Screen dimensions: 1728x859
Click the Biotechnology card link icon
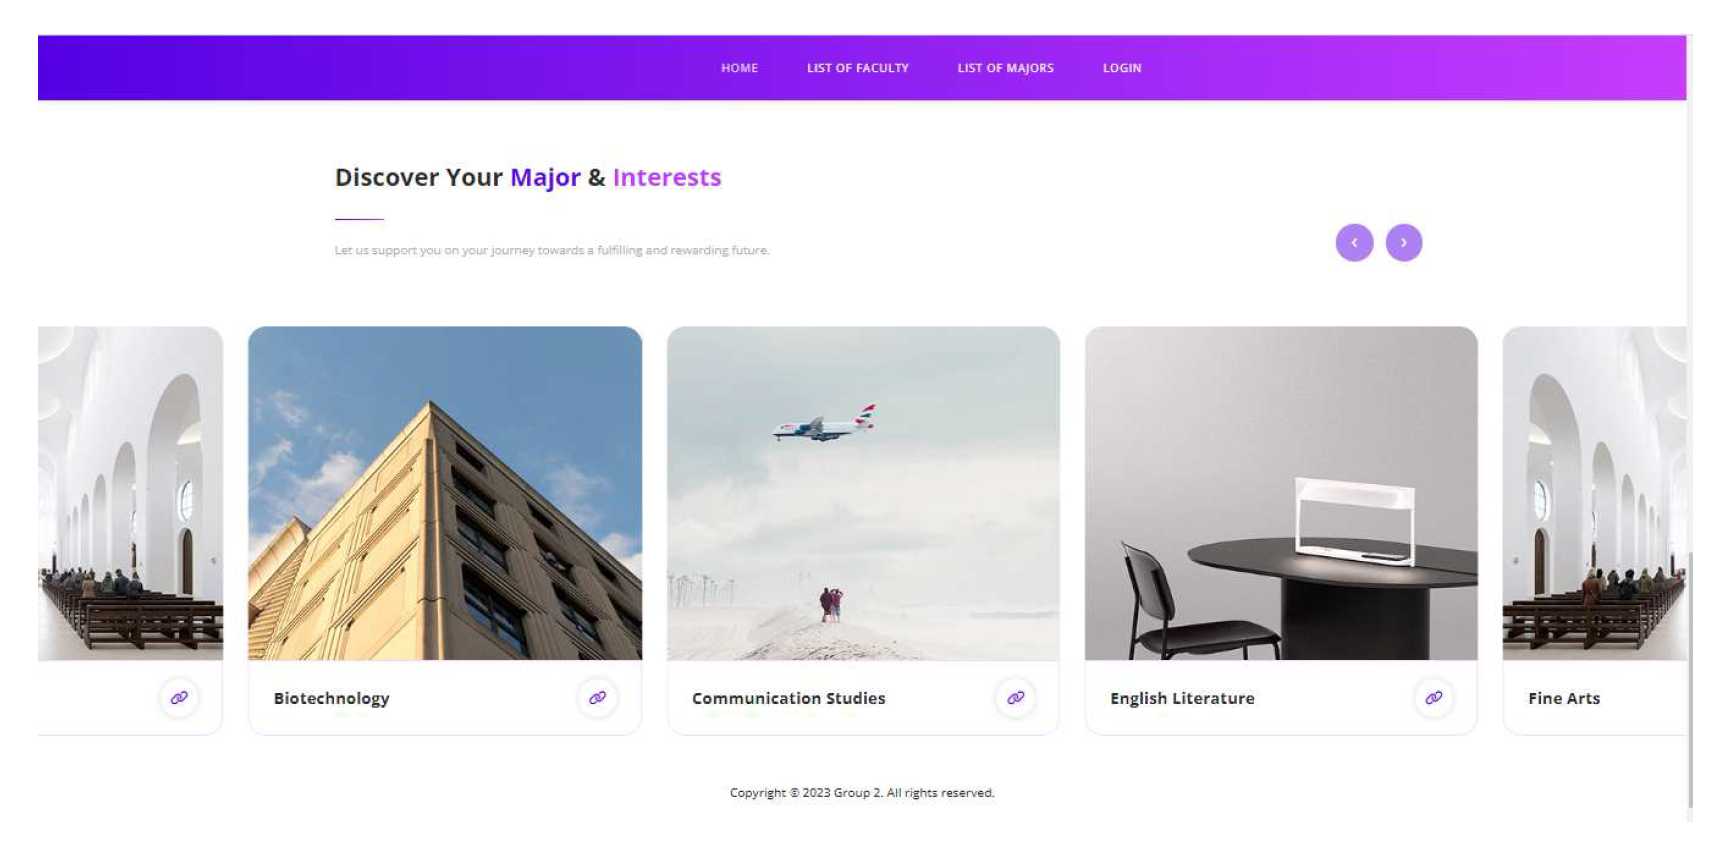tap(597, 698)
